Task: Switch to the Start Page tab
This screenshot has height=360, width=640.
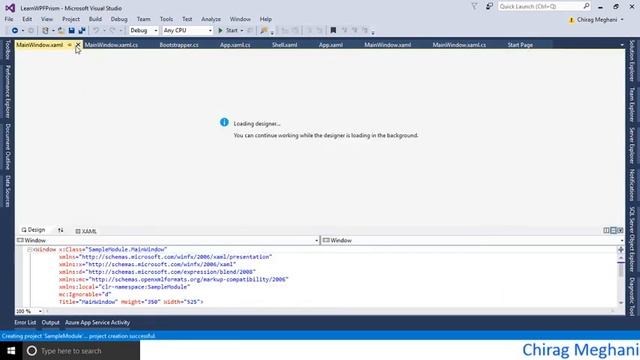Action: coord(520,45)
